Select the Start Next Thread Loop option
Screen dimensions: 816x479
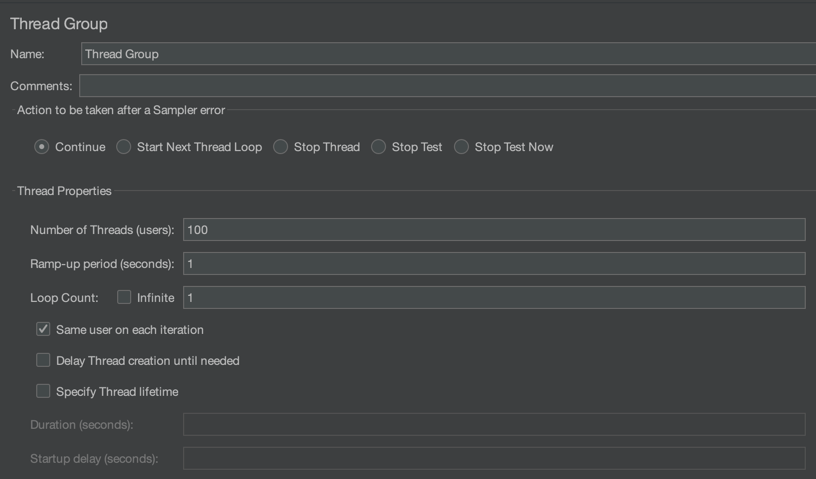[x=124, y=147]
